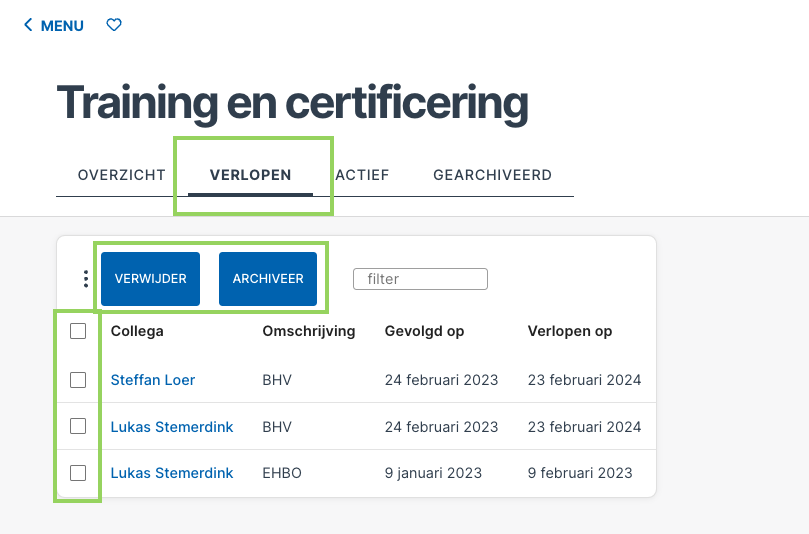This screenshot has height=534, width=809.
Task: Click the Archiveer button
Action: [268, 279]
